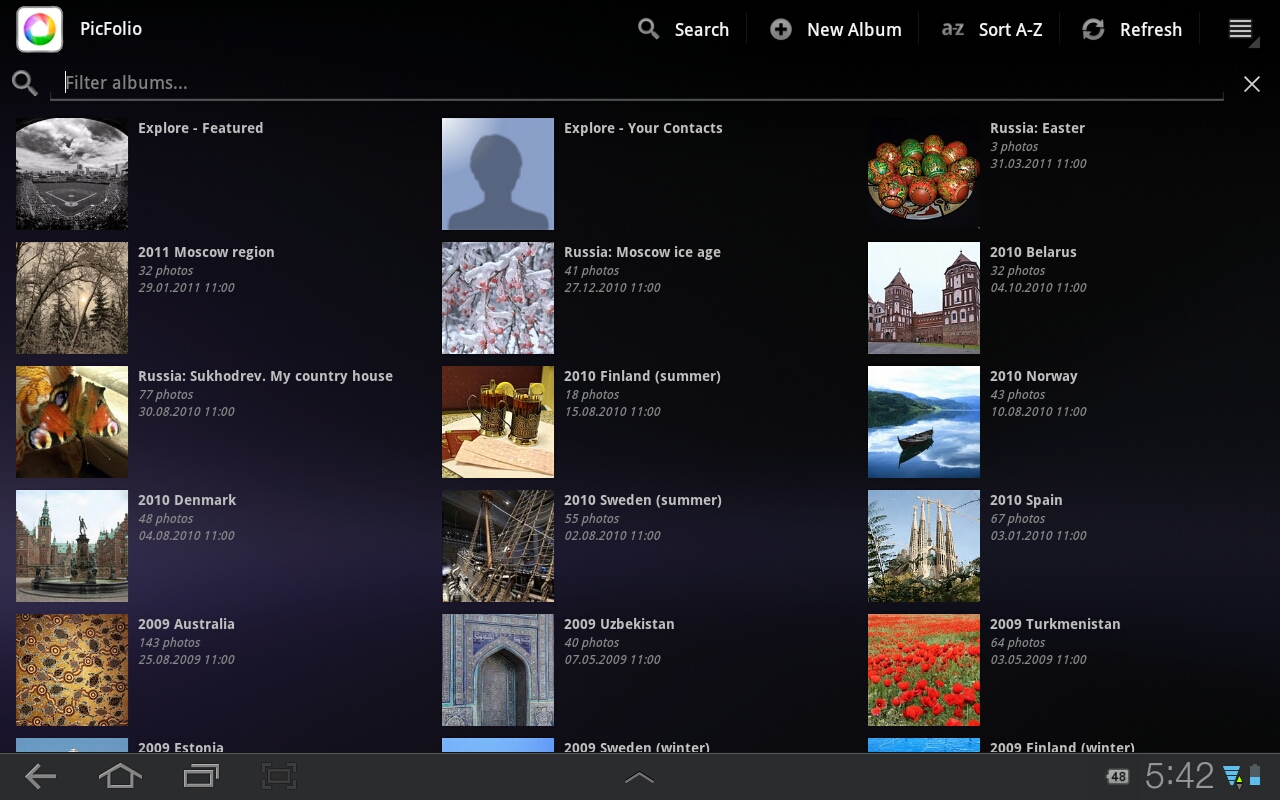Image resolution: width=1280 pixels, height=800 pixels.
Task: Open the Explore - Featured thumbnail
Action: (72, 174)
